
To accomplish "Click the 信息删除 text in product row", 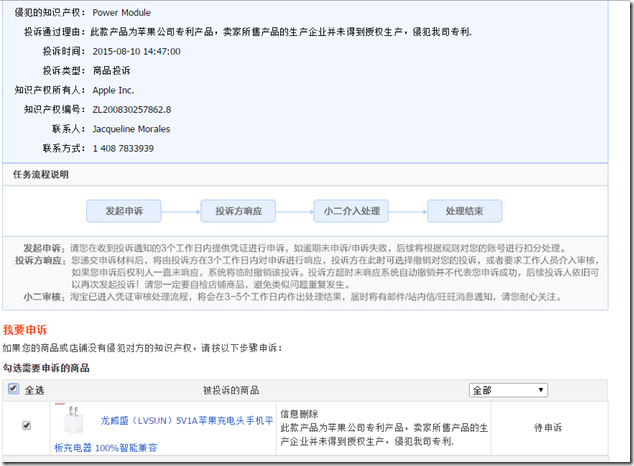I will [x=299, y=414].
